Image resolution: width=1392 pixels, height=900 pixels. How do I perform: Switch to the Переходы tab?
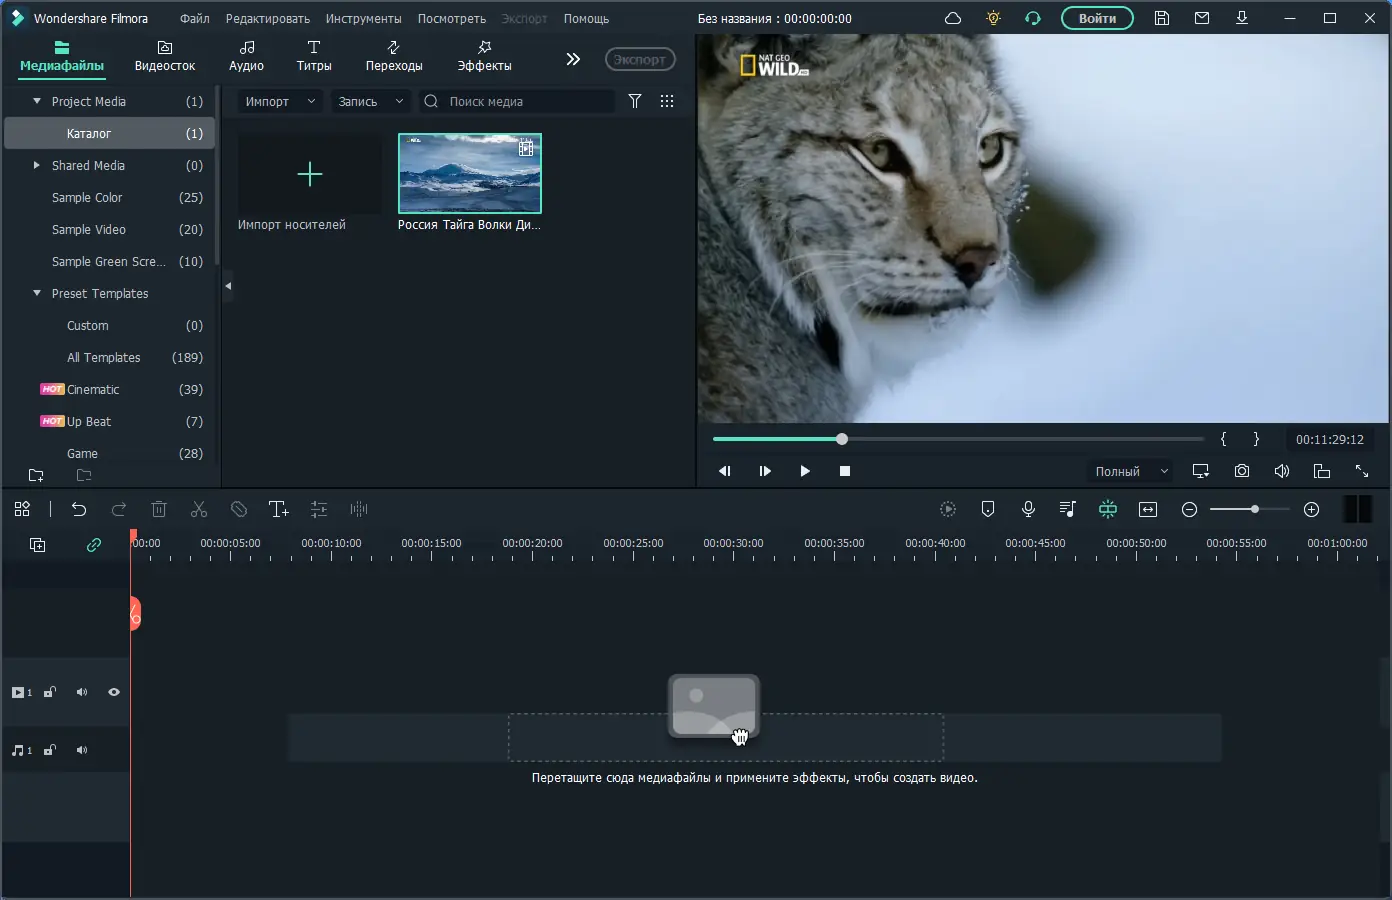(394, 56)
